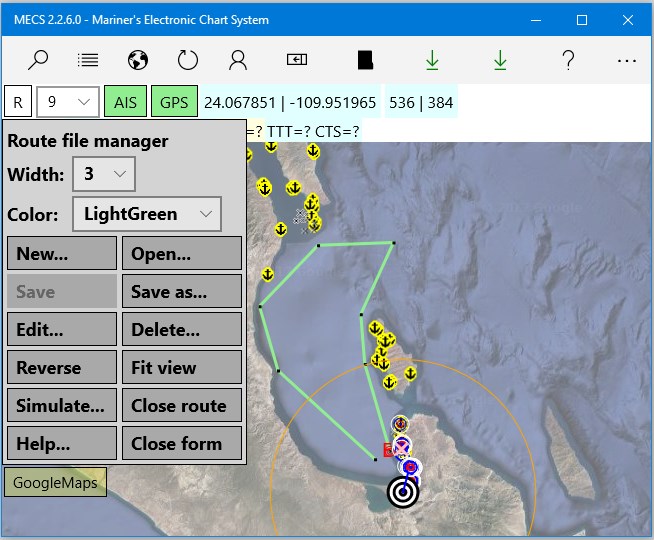Click the Close route button
This screenshot has width=654, height=540.
click(182, 405)
